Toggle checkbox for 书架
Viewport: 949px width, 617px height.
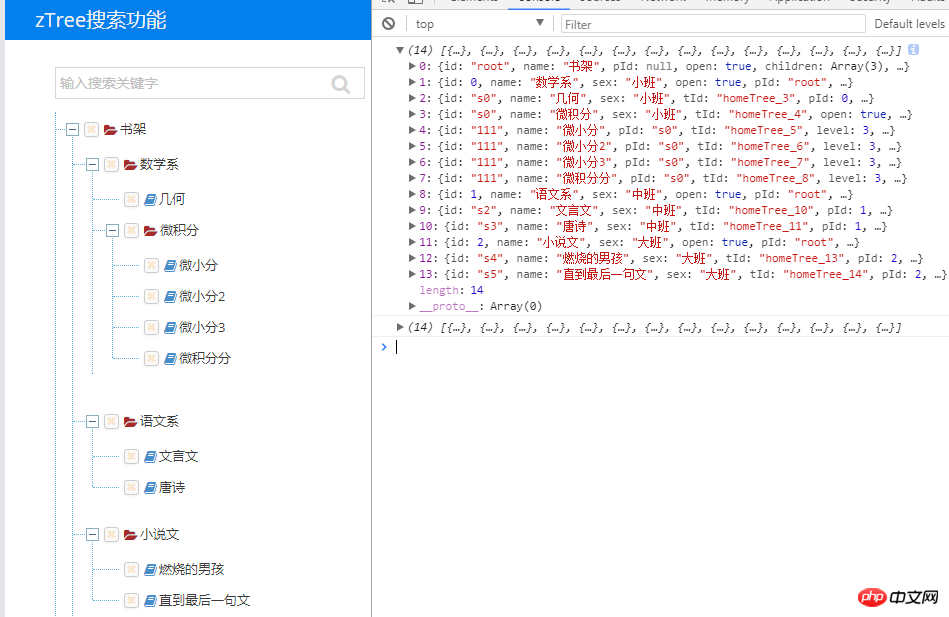pyautogui.click(x=91, y=130)
